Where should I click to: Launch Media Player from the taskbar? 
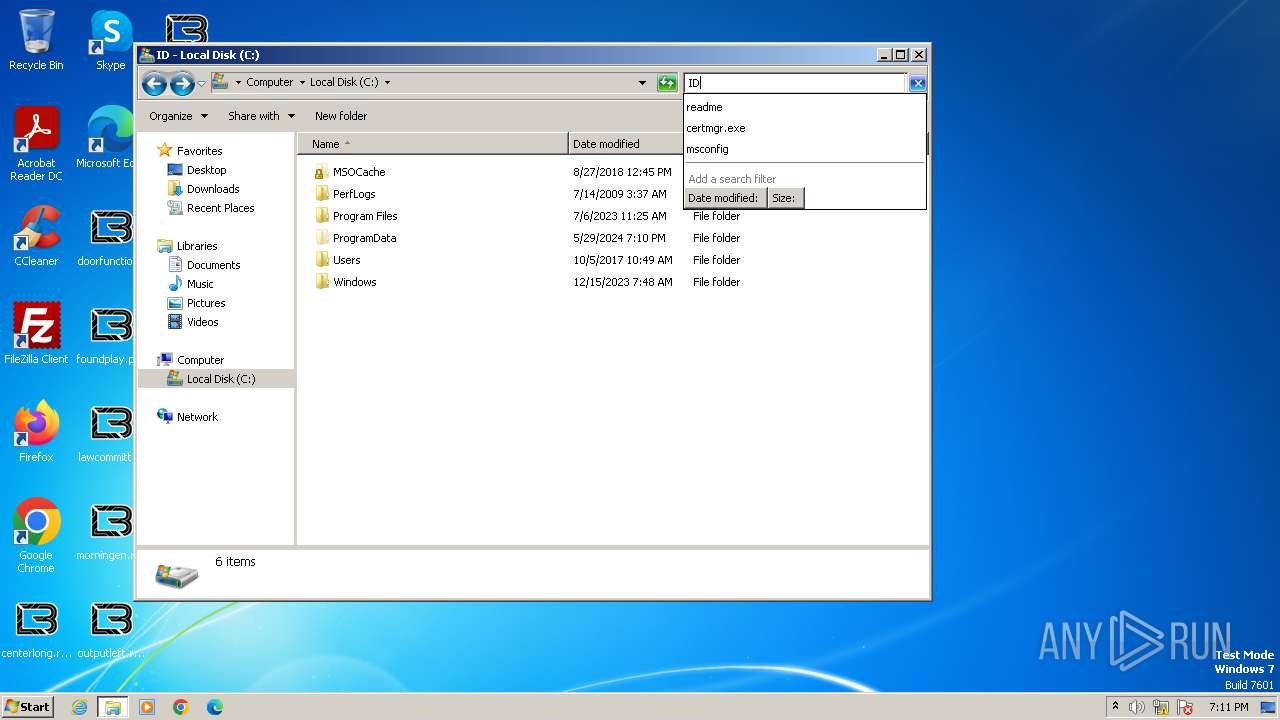[x=147, y=707]
